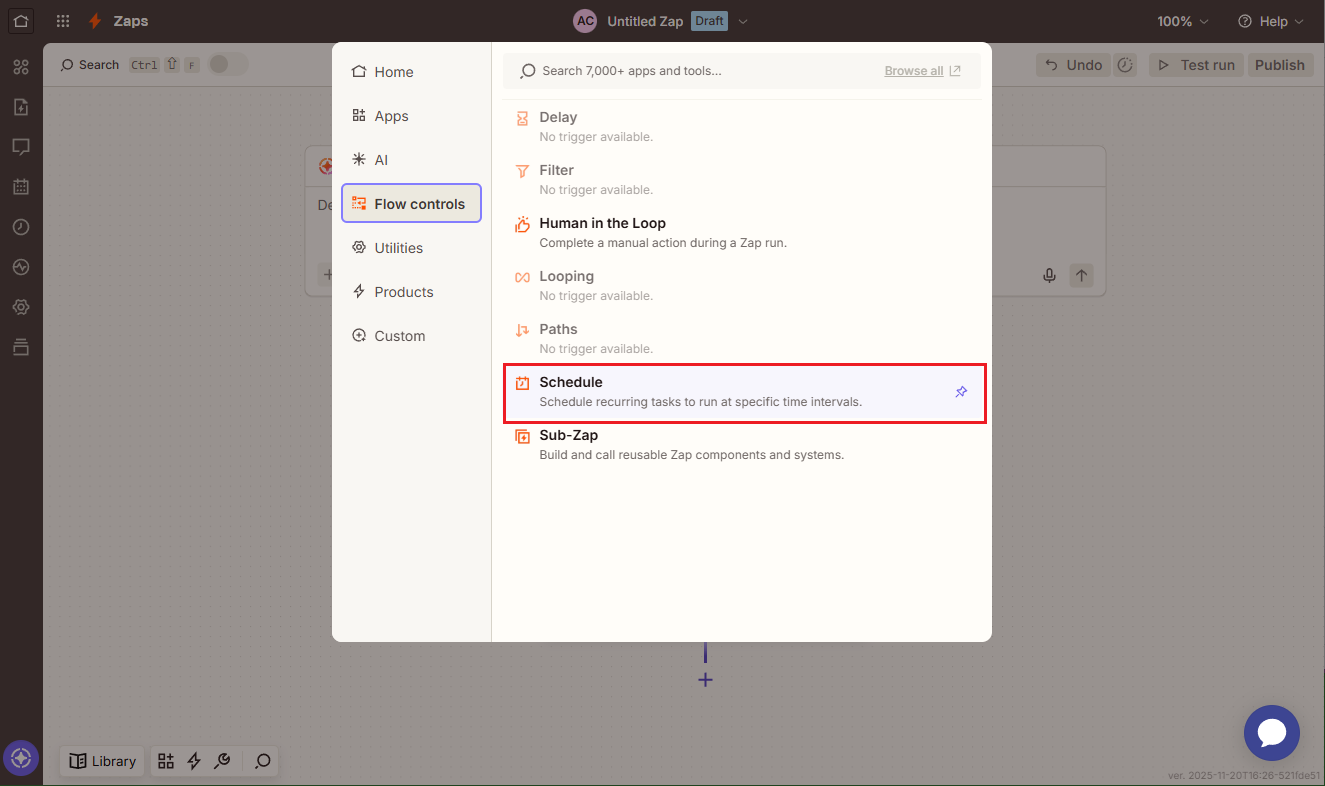1325x786 pixels.
Task: Click the Filter list item
Action: pyautogui.click(x=743, y=180)
